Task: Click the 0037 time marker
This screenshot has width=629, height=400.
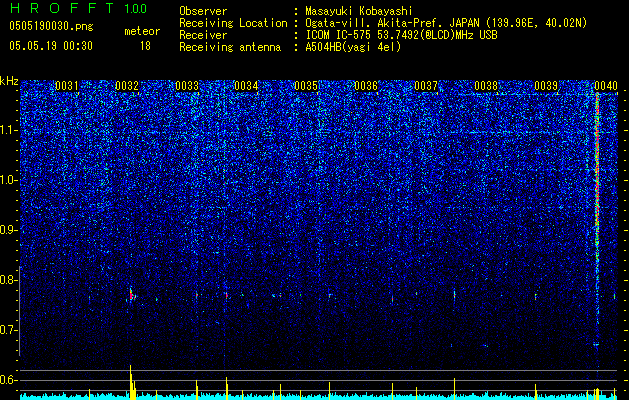Action: coord(426,86)
